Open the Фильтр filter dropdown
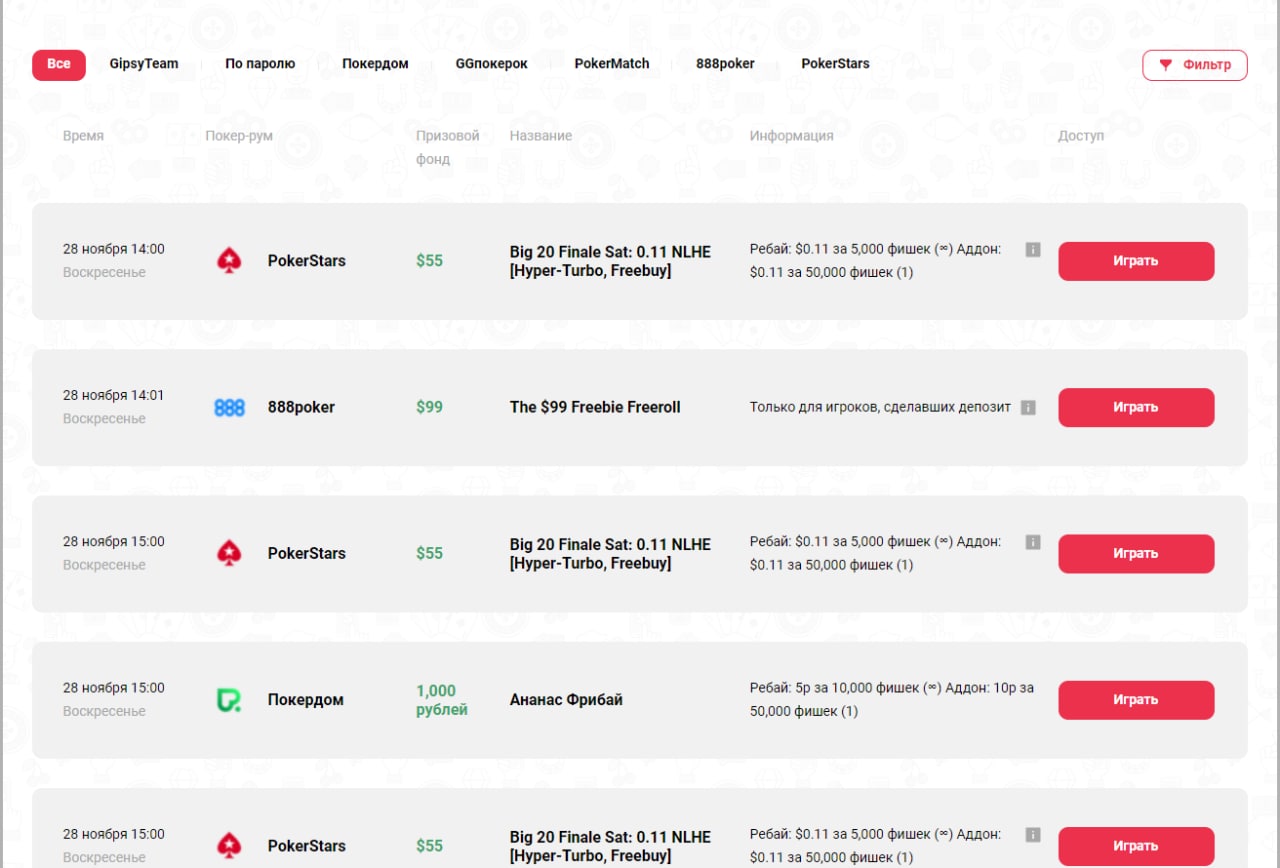 click(1195, 65)
